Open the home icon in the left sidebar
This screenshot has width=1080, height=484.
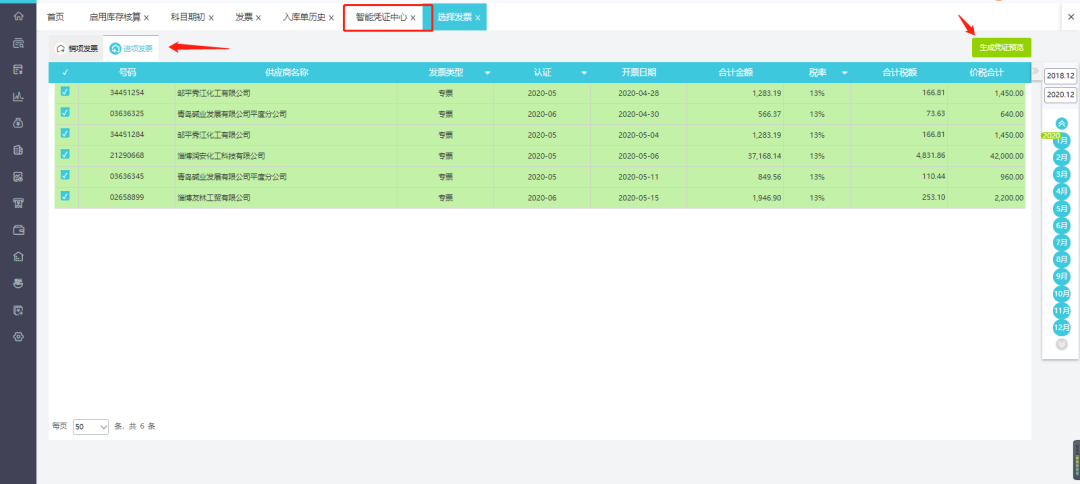tap(19, 16)
